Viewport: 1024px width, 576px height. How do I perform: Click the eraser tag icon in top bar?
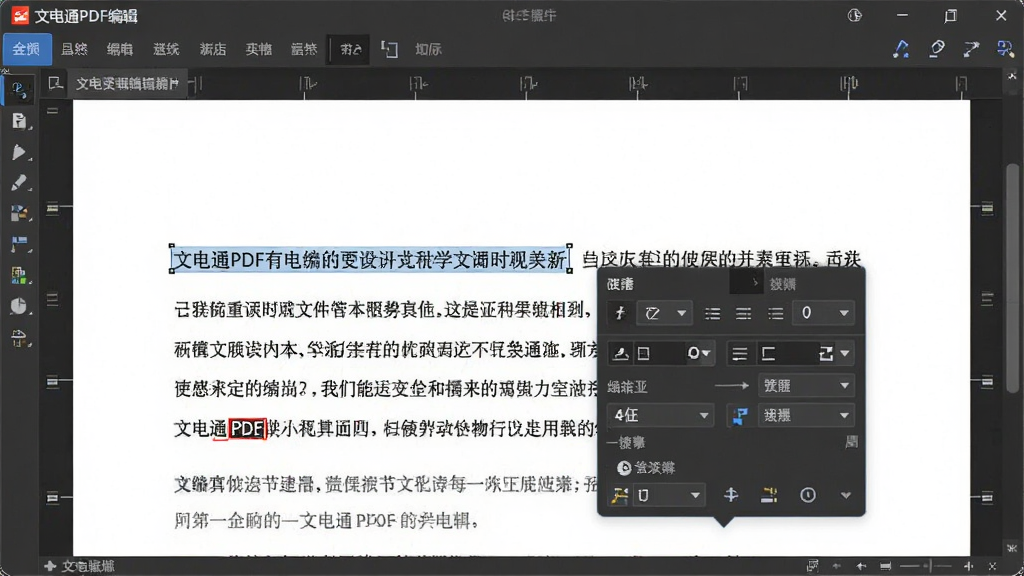tap(937, 49)
